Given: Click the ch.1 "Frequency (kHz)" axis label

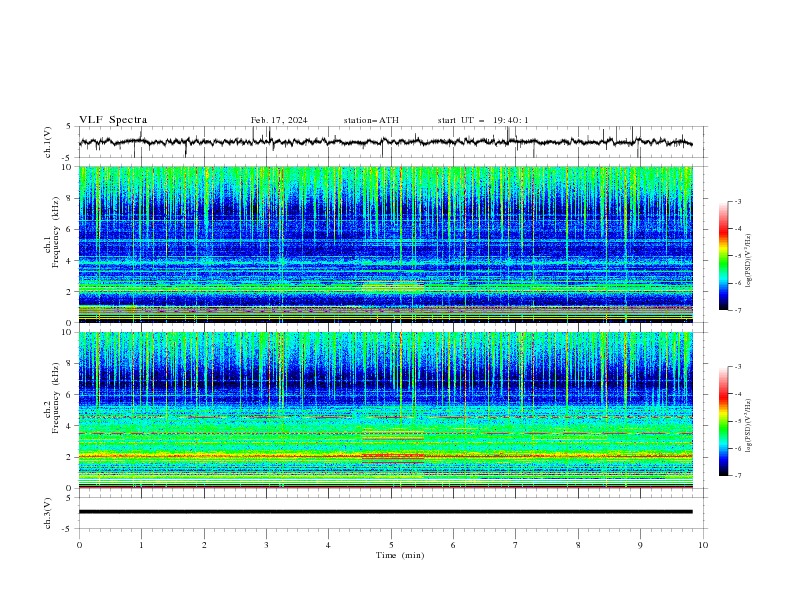Looking at the screenshot, I should pyautogui.click(x=56, y=232).
